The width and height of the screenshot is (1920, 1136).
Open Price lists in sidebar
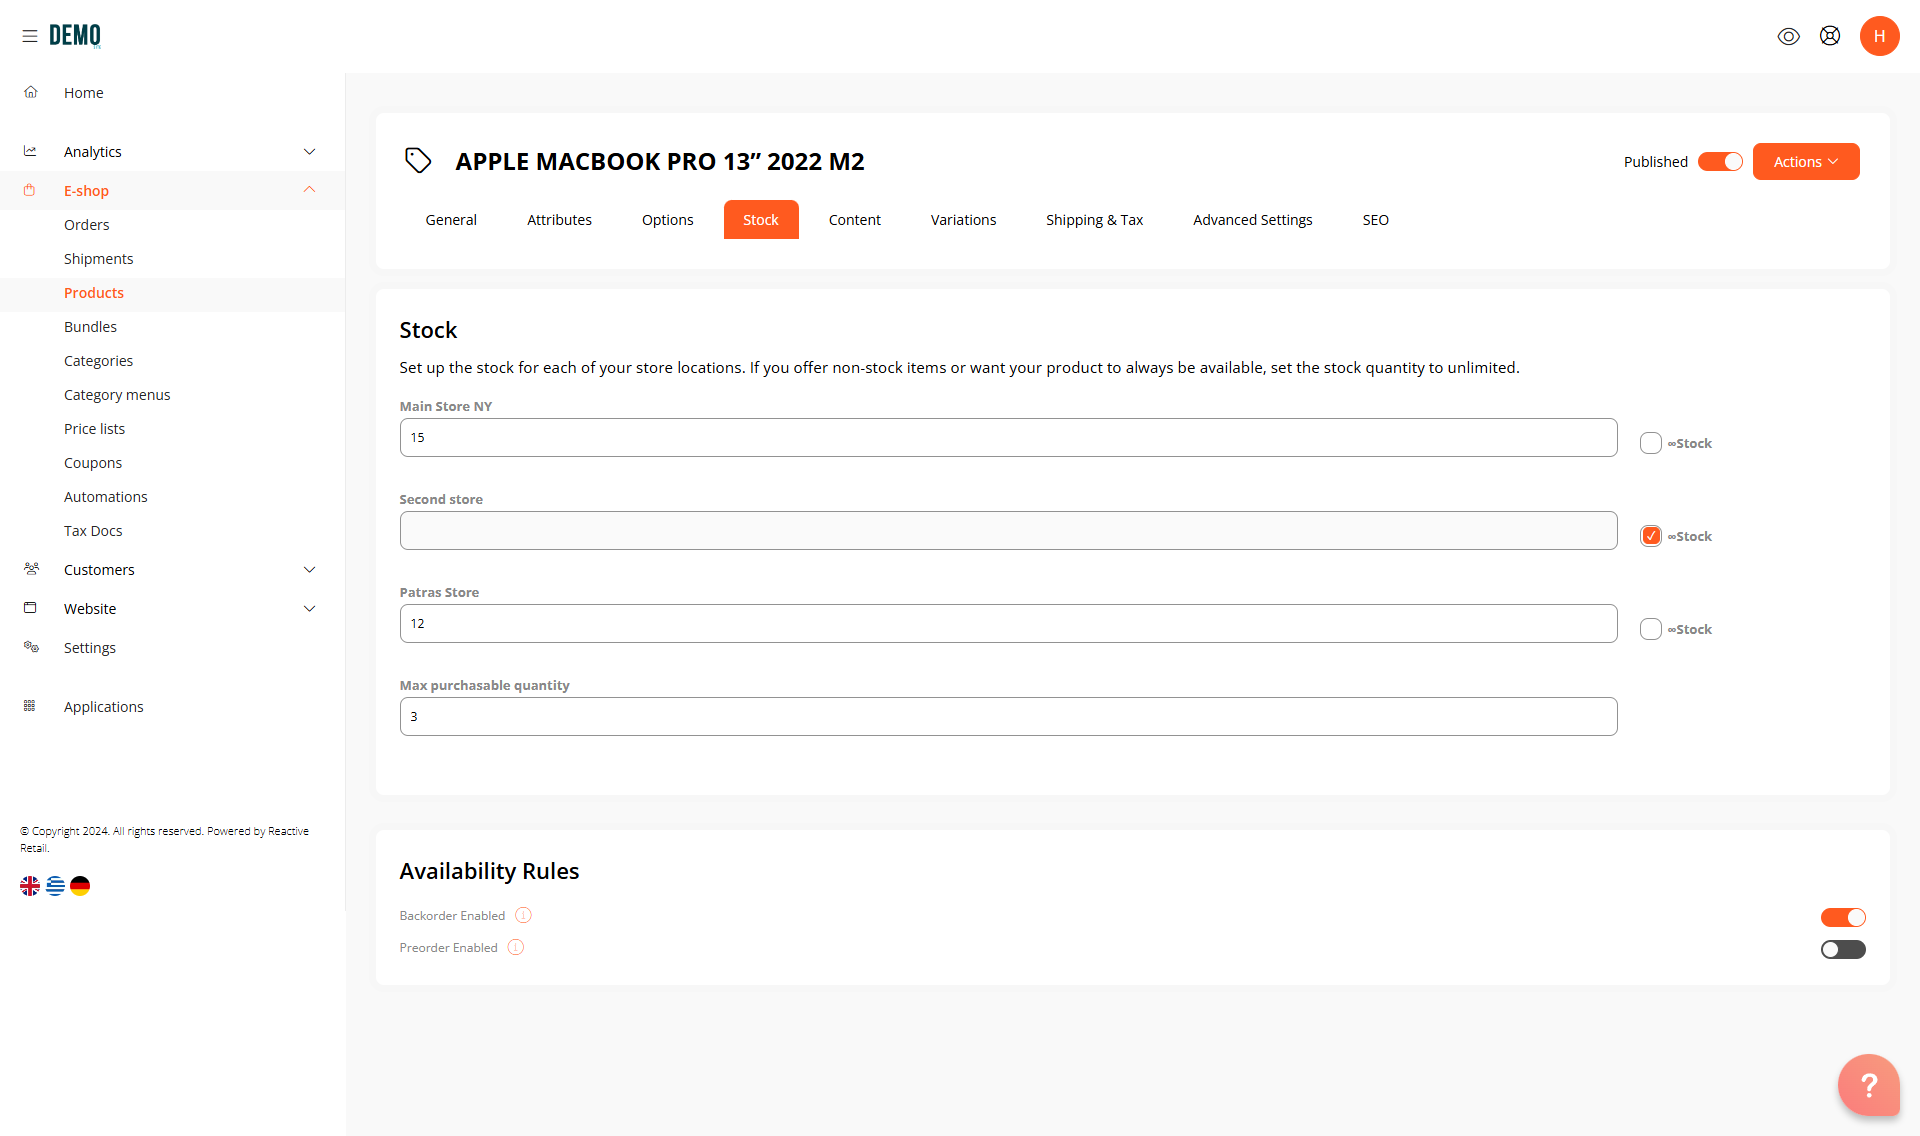(95, 429)
